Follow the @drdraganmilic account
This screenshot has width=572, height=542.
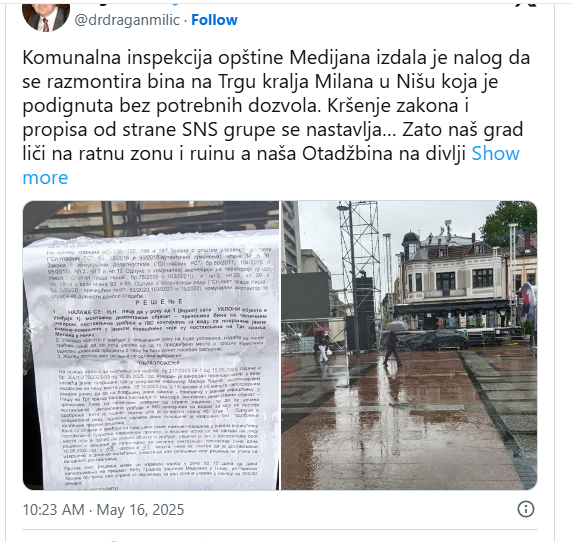(214, 20)
